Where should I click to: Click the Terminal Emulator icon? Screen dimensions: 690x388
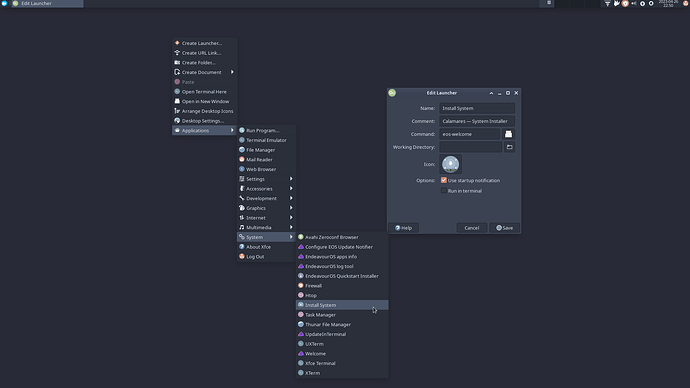[242, 140]
